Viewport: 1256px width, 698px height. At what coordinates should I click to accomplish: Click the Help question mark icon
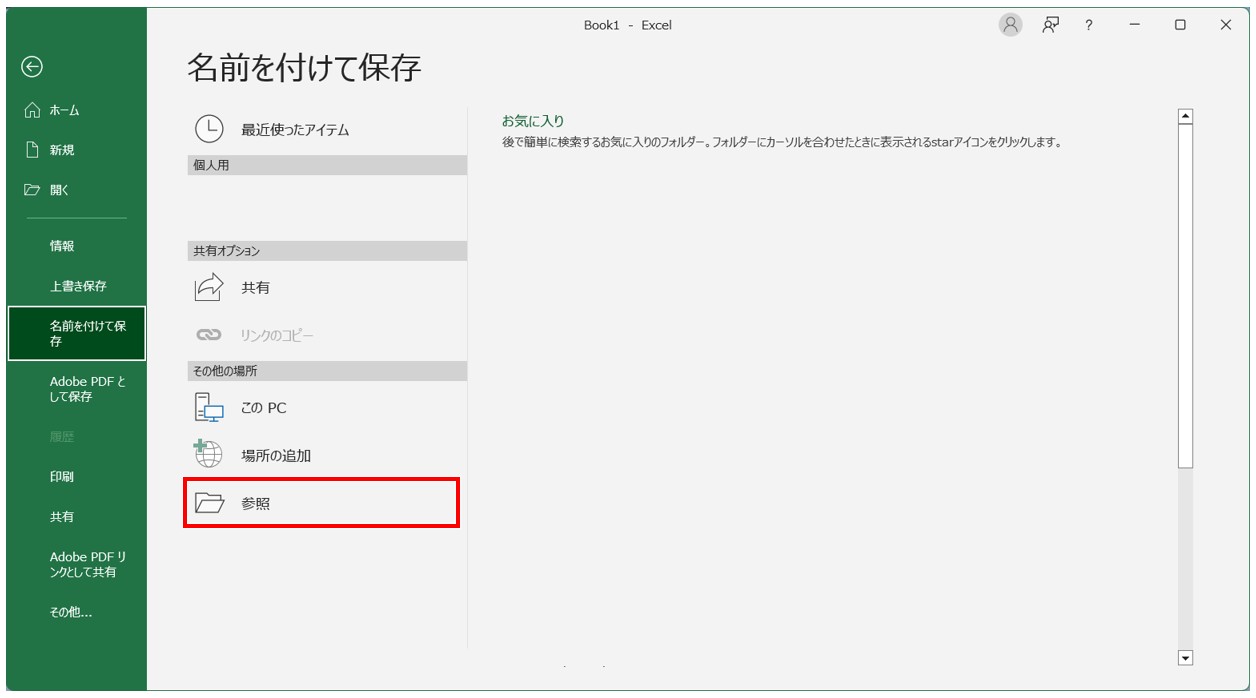1090,23
